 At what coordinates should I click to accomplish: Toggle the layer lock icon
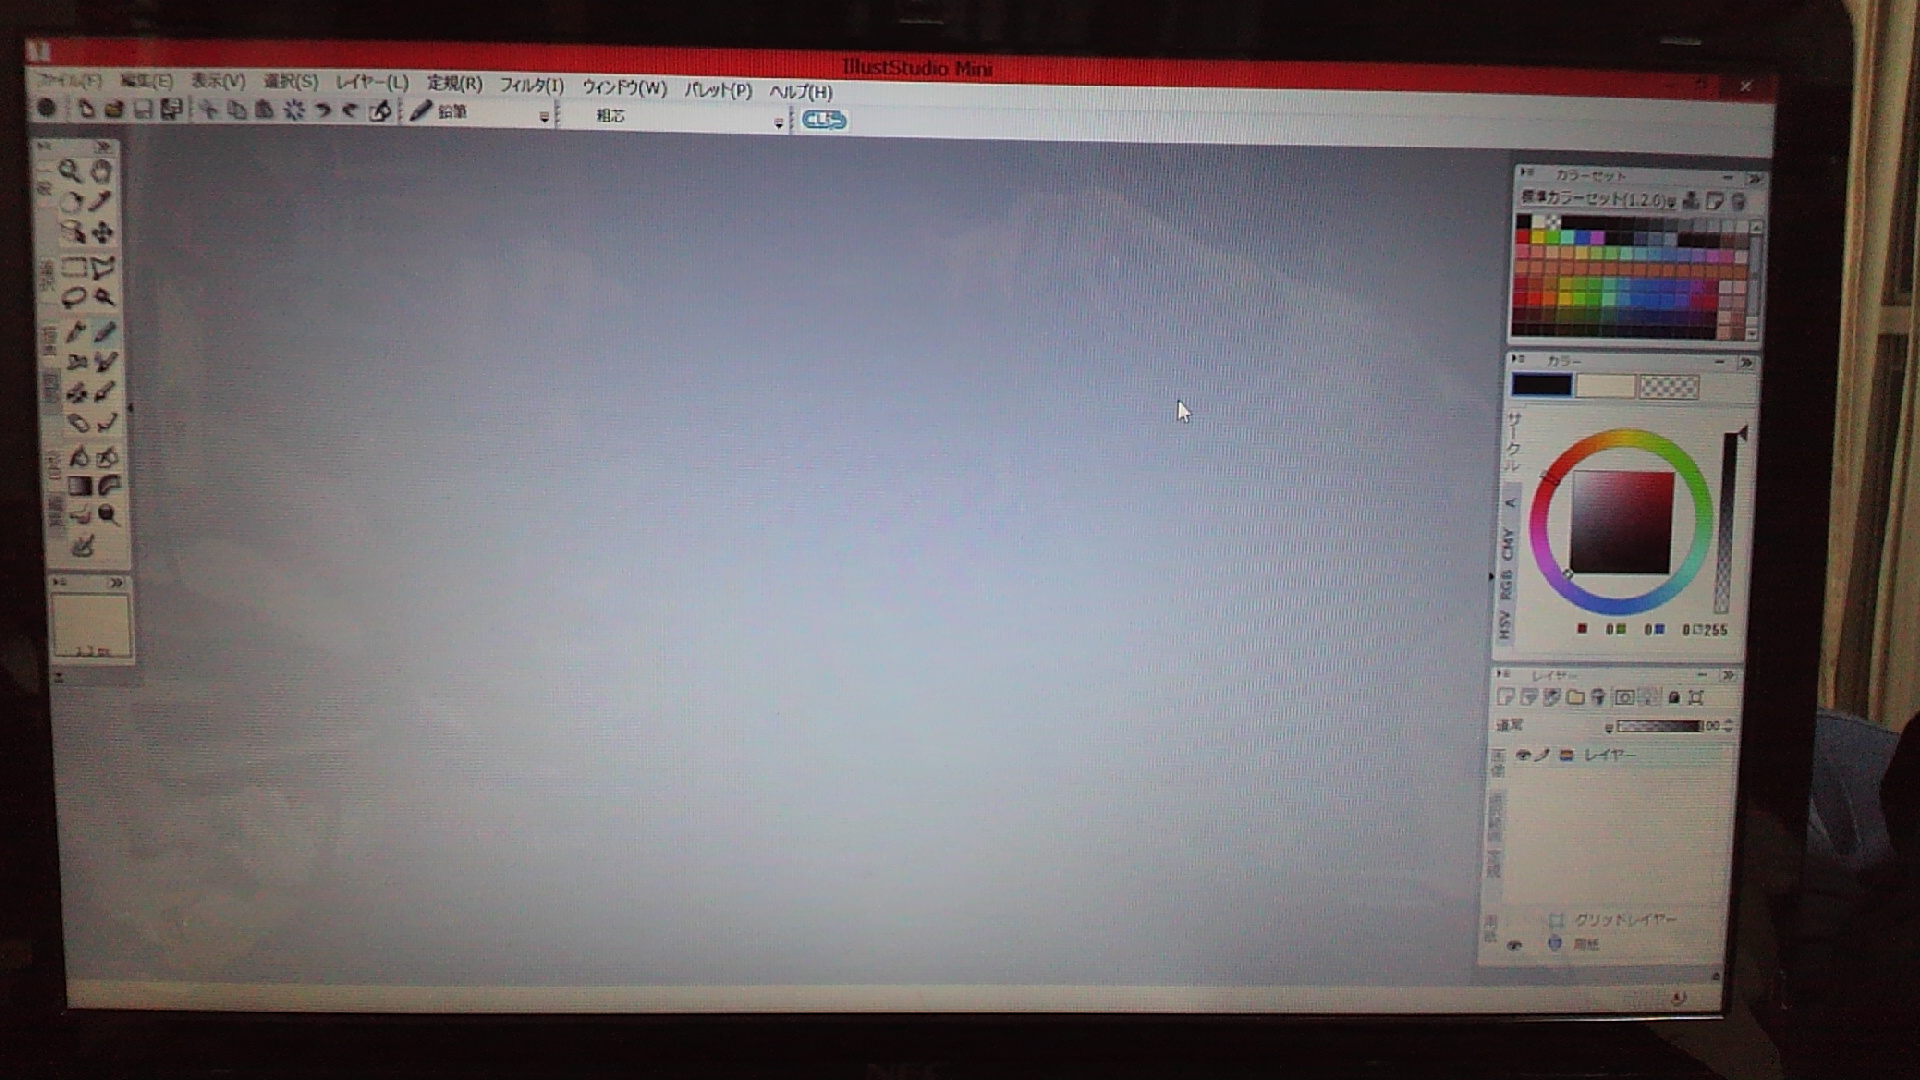[x=1674, y=698]
